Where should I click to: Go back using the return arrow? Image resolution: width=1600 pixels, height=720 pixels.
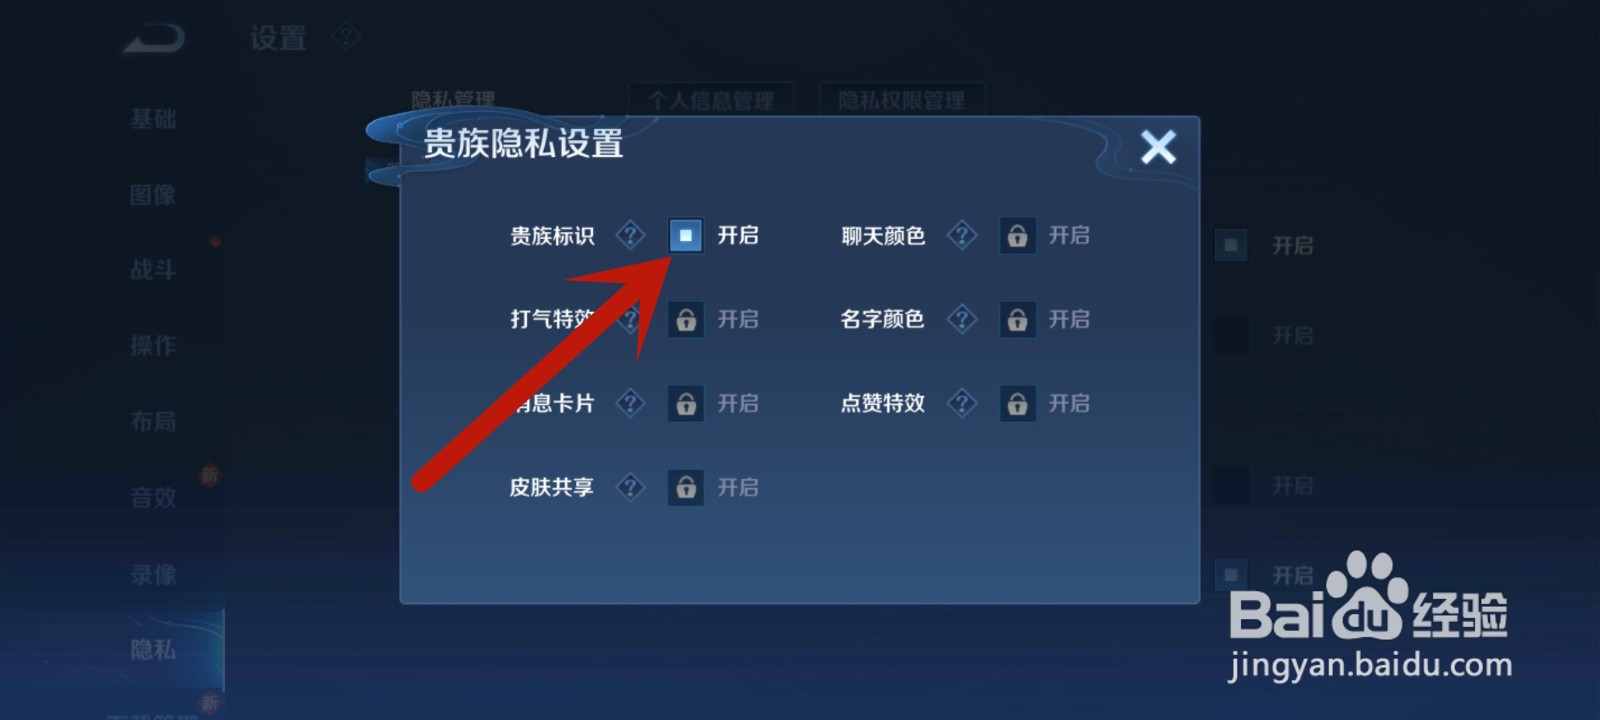[155, 38]
